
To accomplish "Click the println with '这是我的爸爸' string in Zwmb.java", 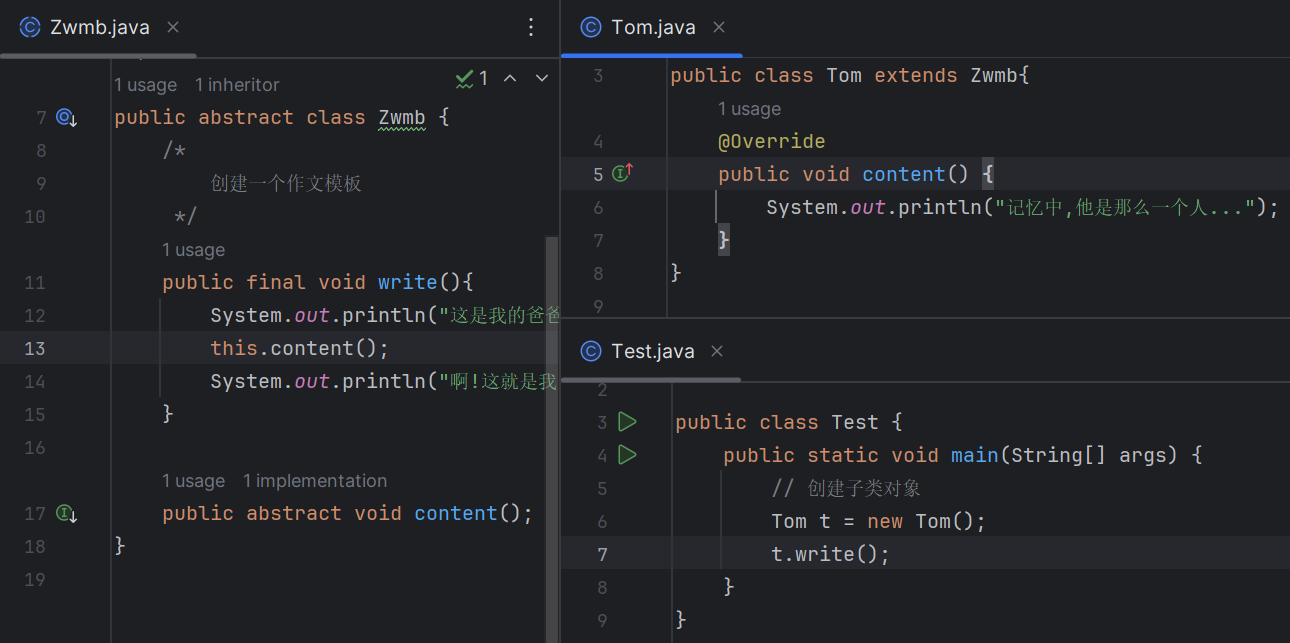I will coord(385,316).
